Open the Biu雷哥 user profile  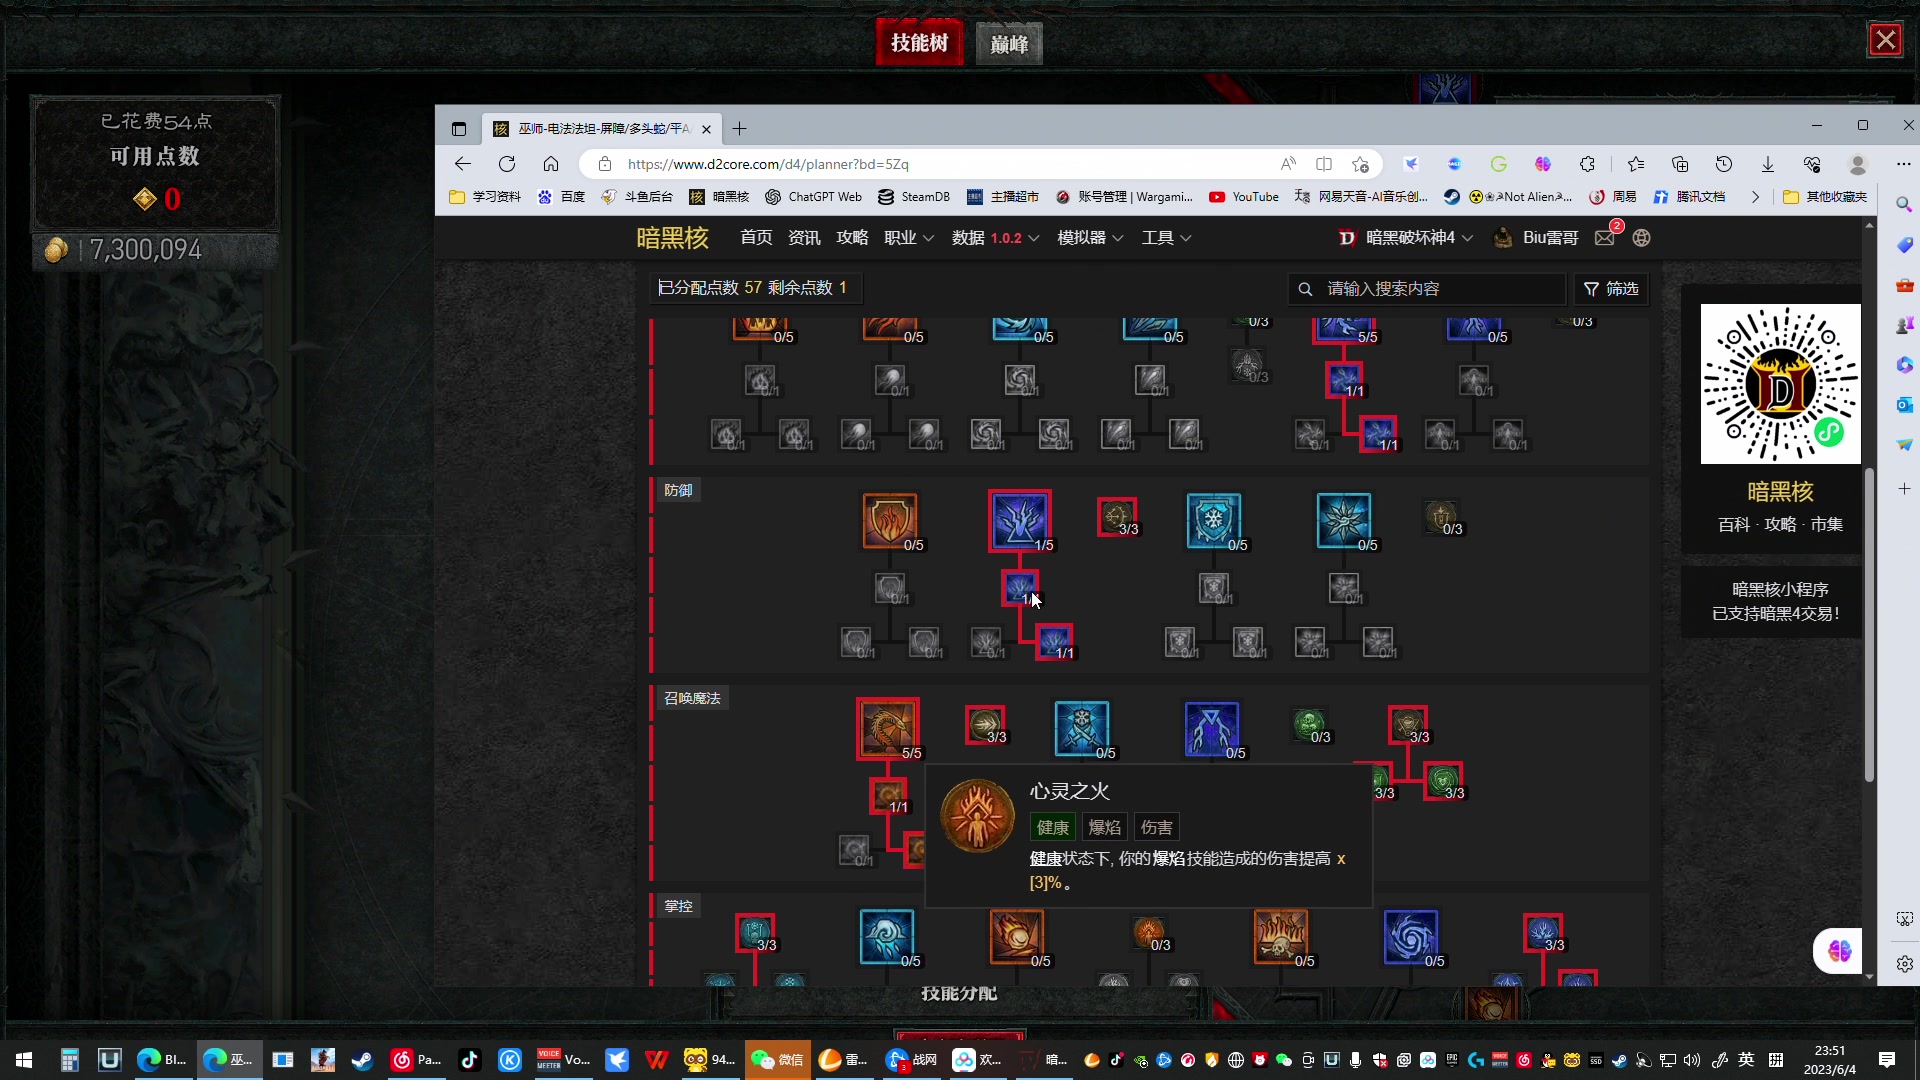point(1536,238)
